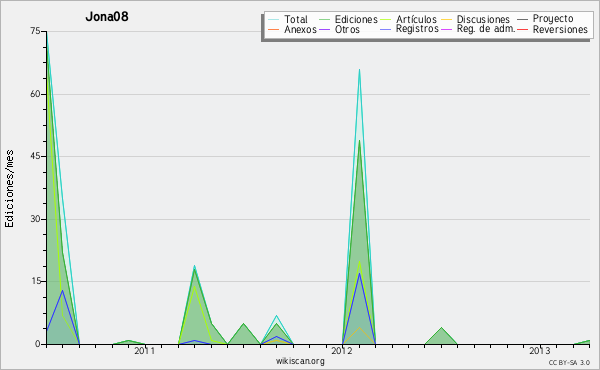Click the 2012 peak of the Total line
The image size is (600, 370).
359,70
